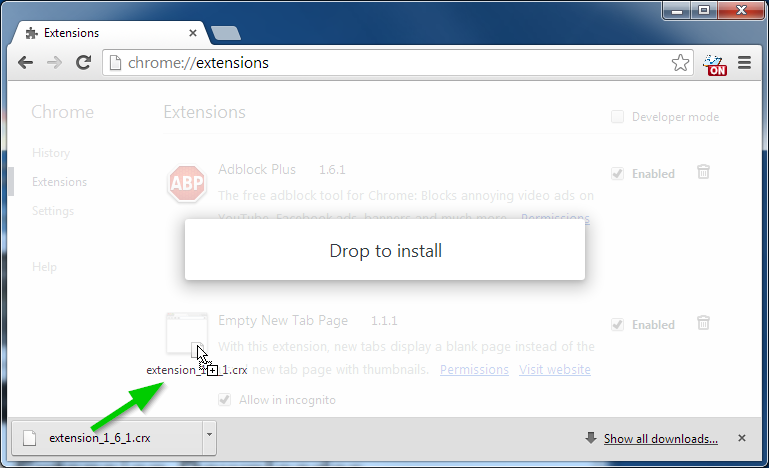The image size is (769, 468).
Task: Click Show all downloads link
Action: [x=660, y=438]
